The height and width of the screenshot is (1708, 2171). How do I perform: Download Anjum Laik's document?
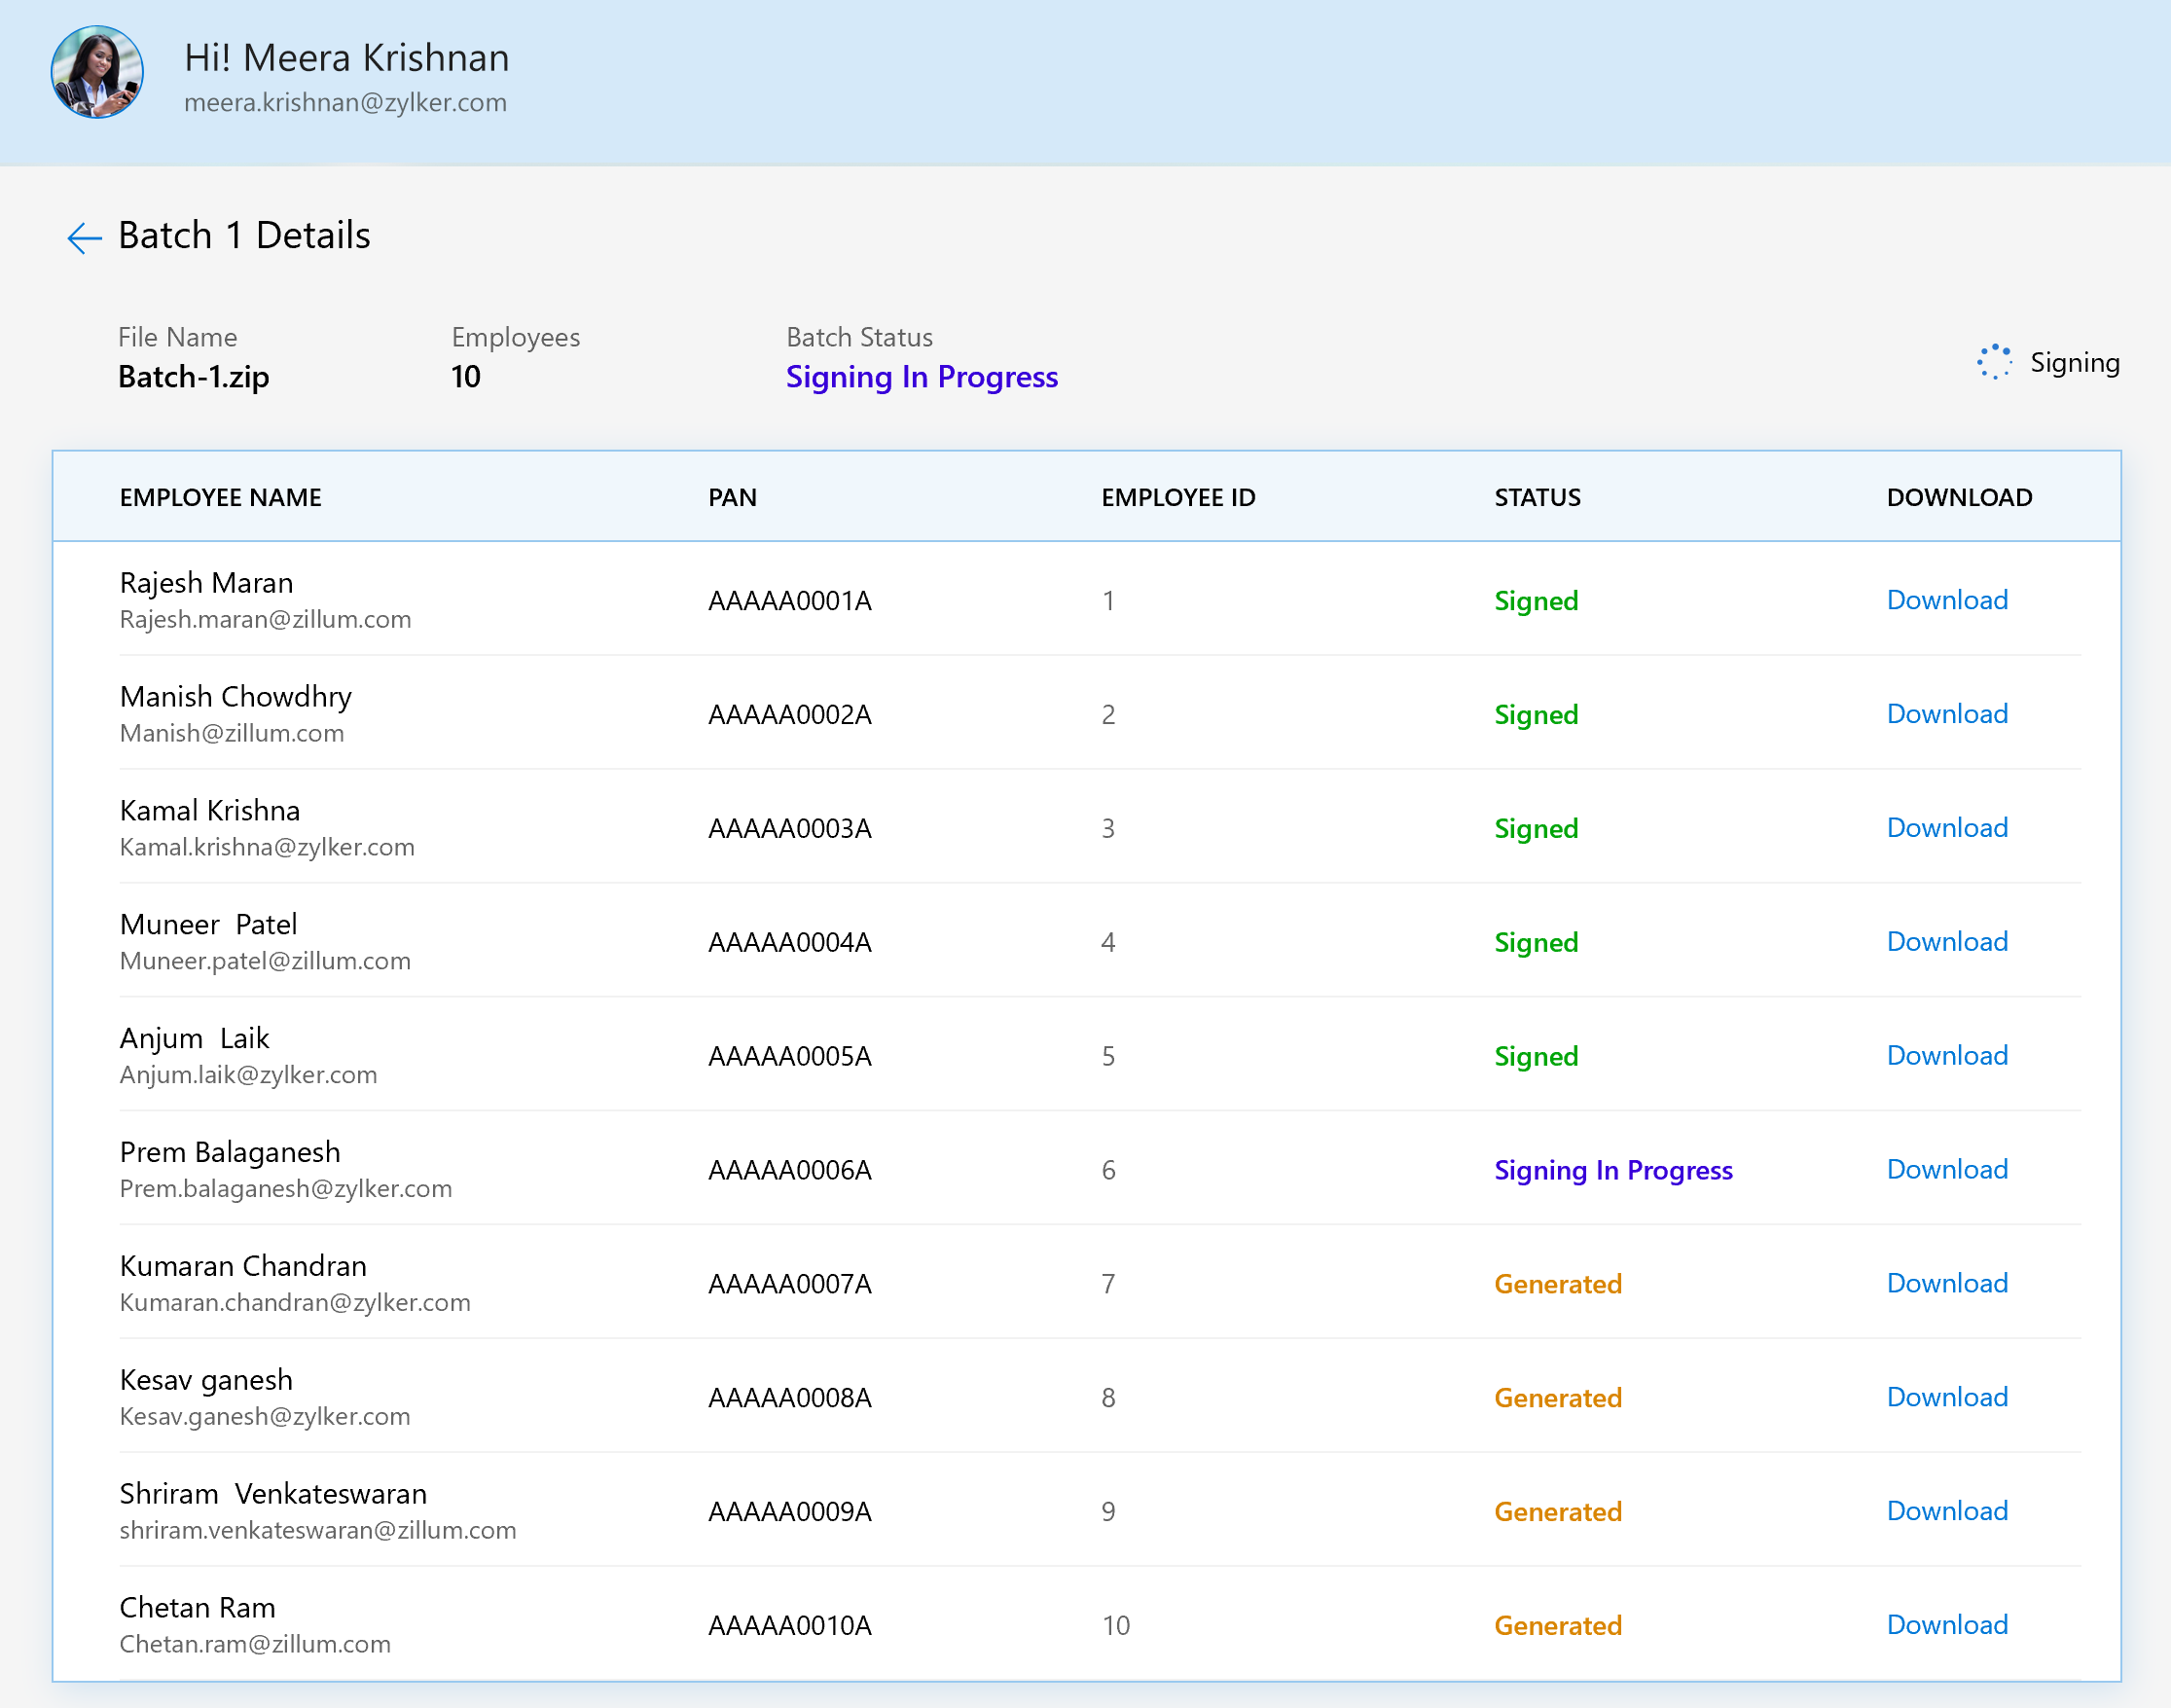tap(1946, 1056)
